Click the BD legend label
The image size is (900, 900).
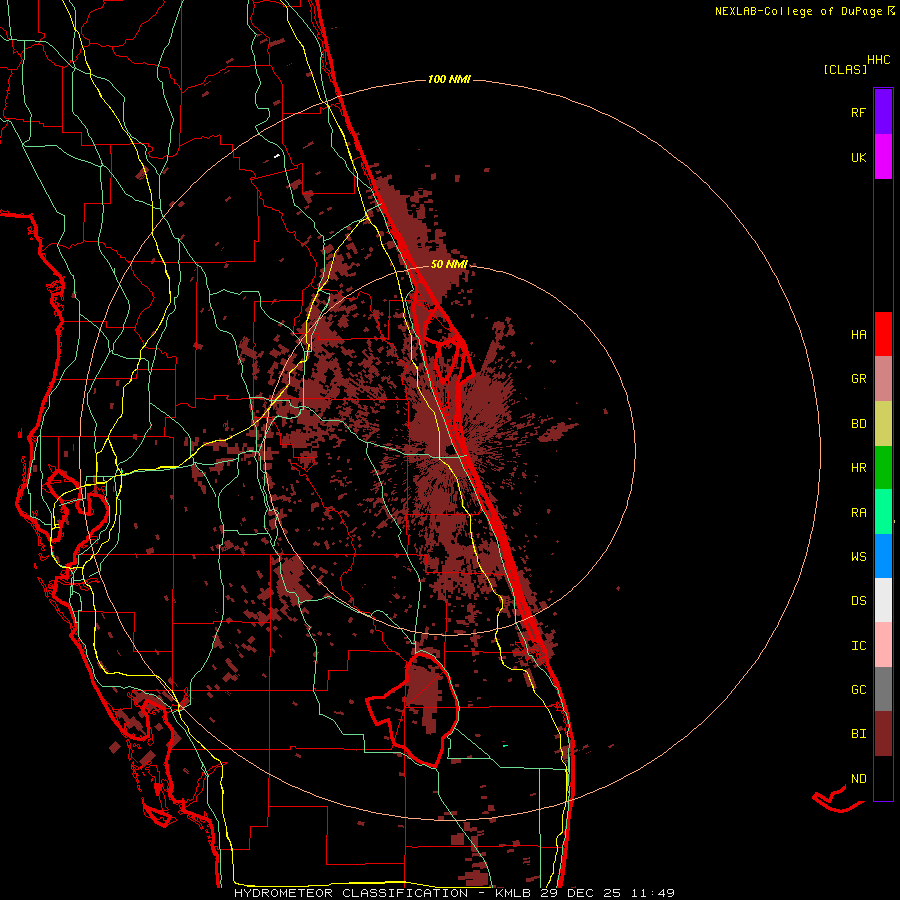tap(858, 424)
